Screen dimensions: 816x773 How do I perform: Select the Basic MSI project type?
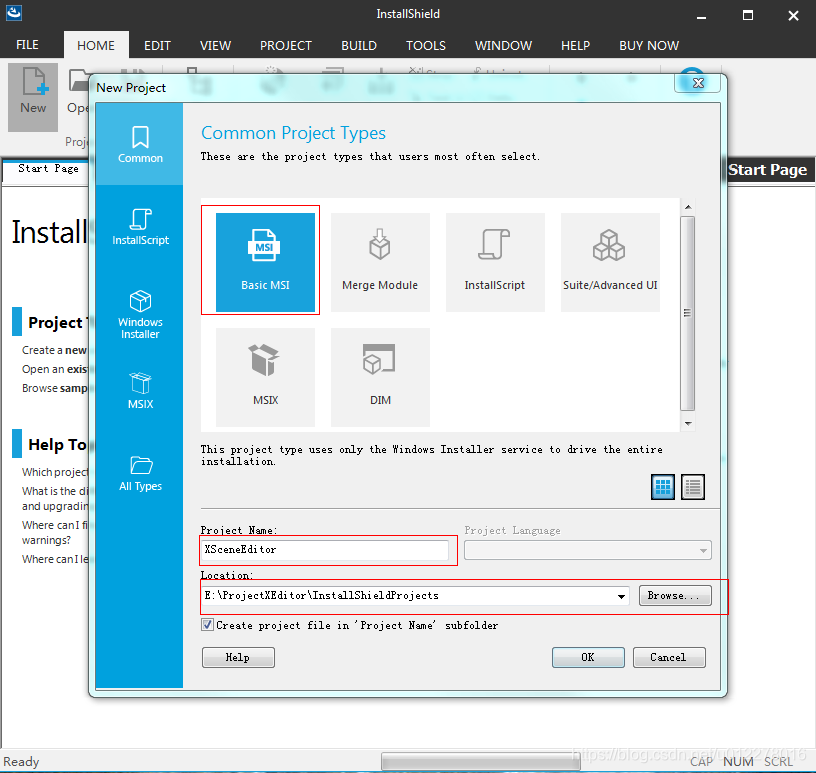pyautogui.click(x=265, y=262)
